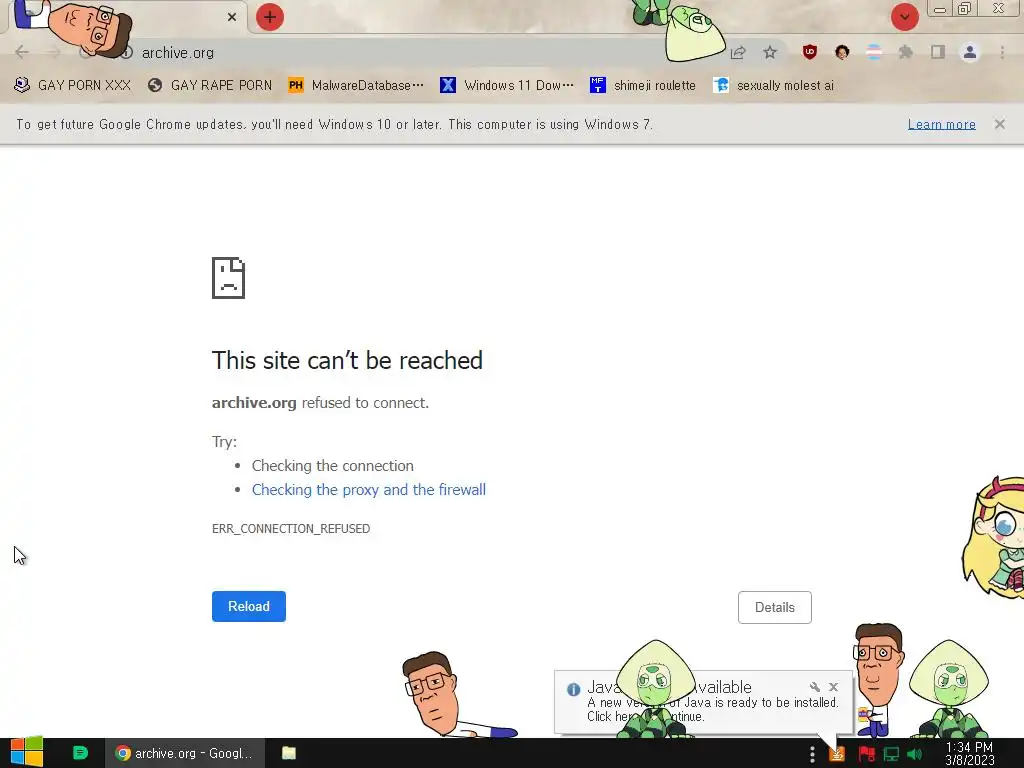Click the blue Reload button
The image size is (1024, 768).
point(249,606)
